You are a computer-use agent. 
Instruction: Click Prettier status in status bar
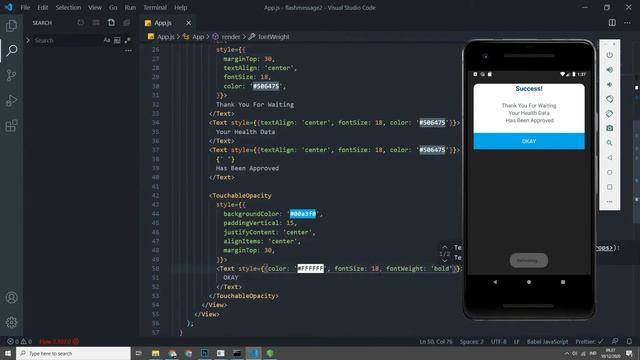tap(589, 342)
